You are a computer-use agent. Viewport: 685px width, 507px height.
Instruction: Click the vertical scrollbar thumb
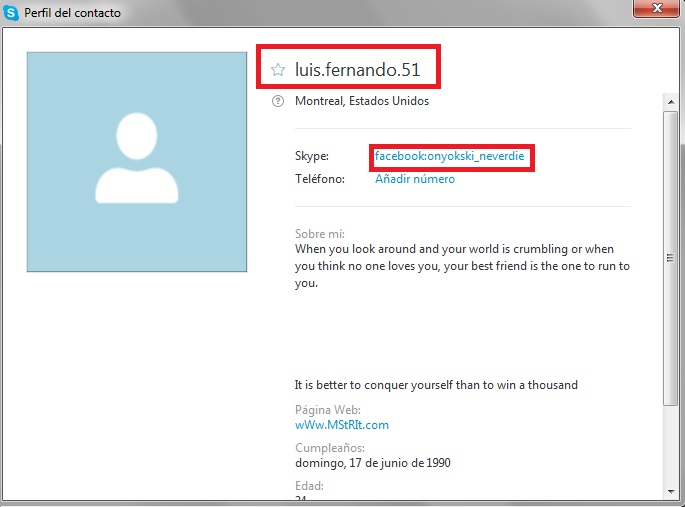(671, 258)
